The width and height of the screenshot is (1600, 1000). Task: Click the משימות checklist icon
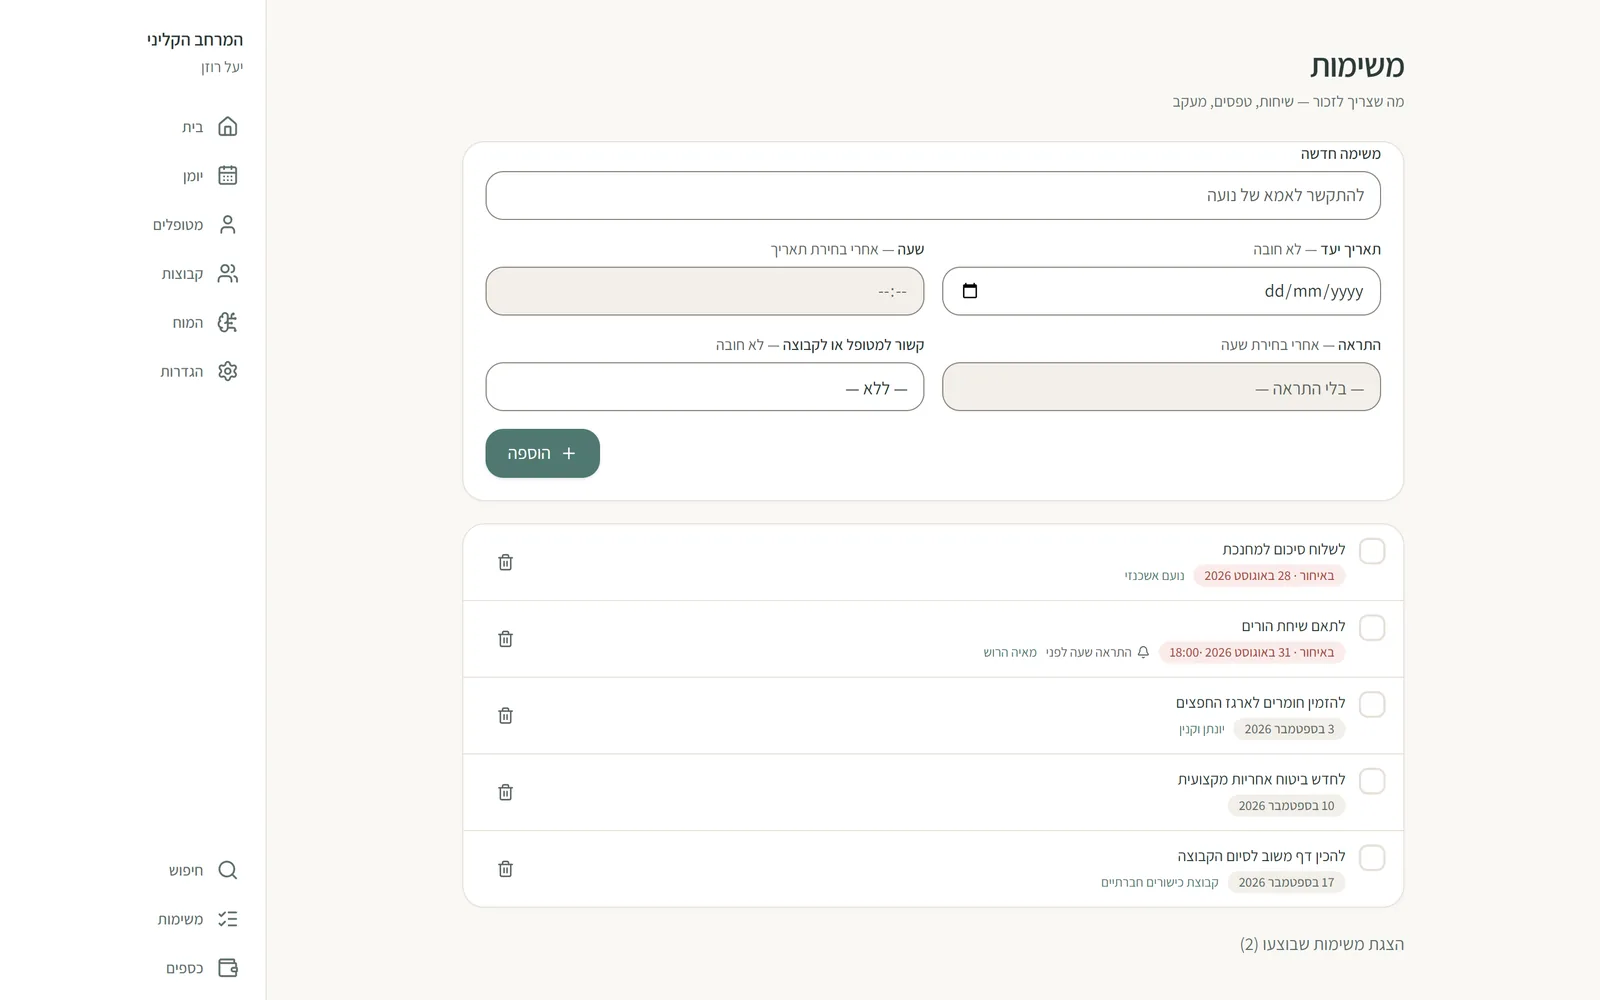[x=228, y=919]
